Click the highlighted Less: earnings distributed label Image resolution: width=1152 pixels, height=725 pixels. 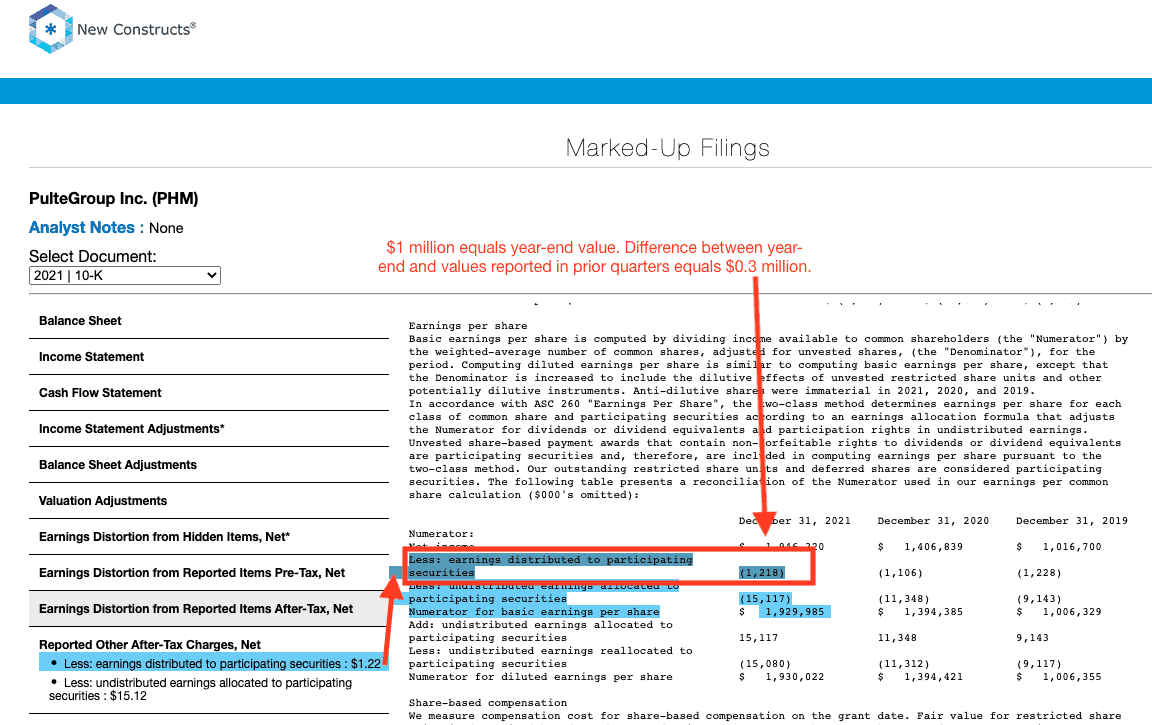pyautogui.click(x=550, y=566)
